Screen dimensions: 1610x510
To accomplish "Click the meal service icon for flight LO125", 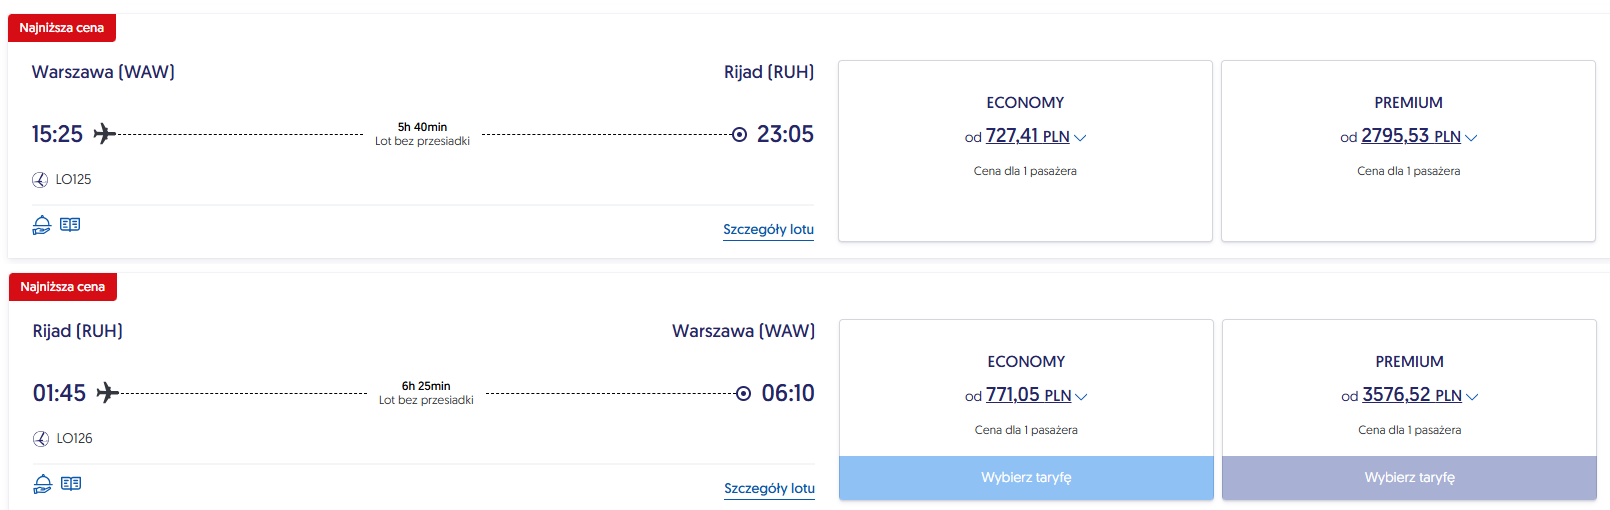I will point(41,225).
